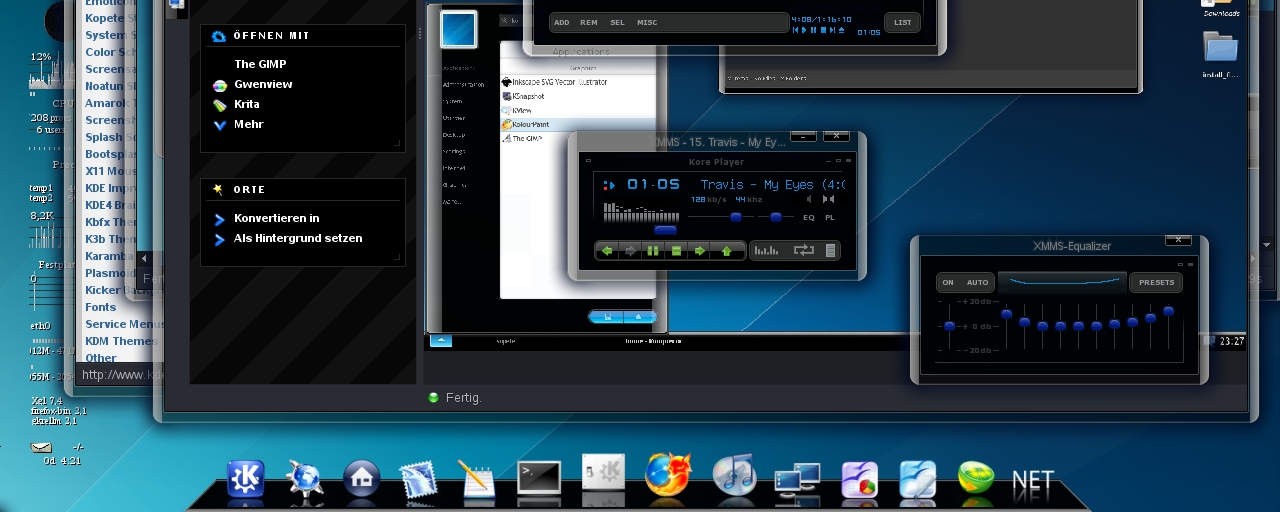Go to previous track in Kore Player
The image size is (1280, 512).
pyautogui.click(x=607, y=251)
